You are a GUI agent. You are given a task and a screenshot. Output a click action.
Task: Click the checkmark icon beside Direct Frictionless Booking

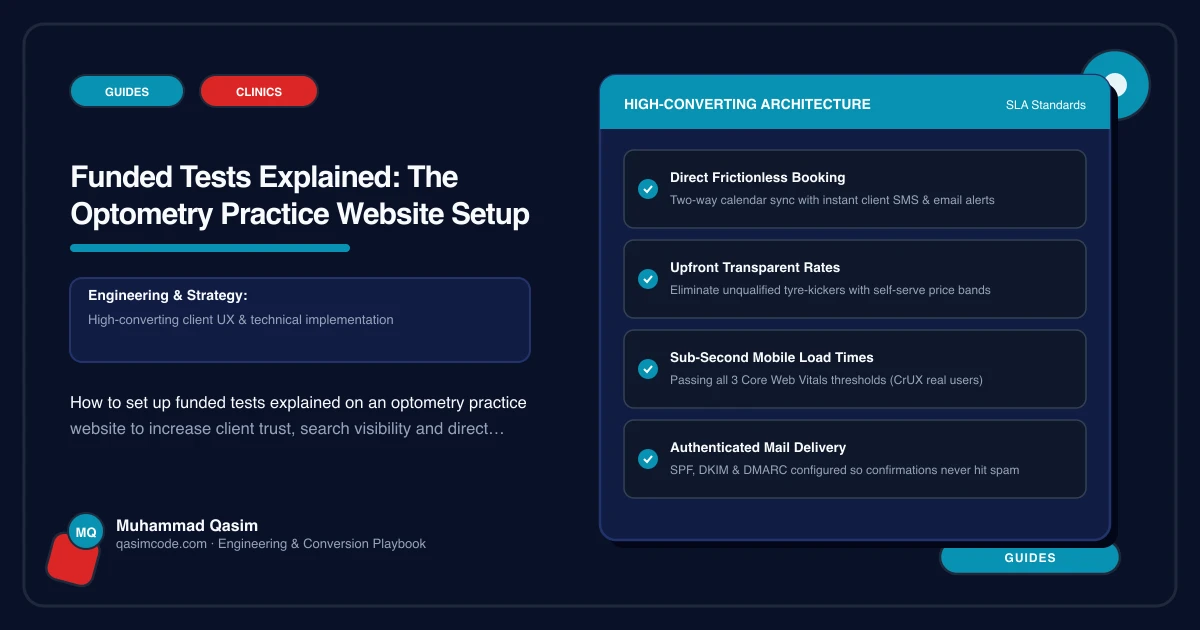(x=647, y=188)
